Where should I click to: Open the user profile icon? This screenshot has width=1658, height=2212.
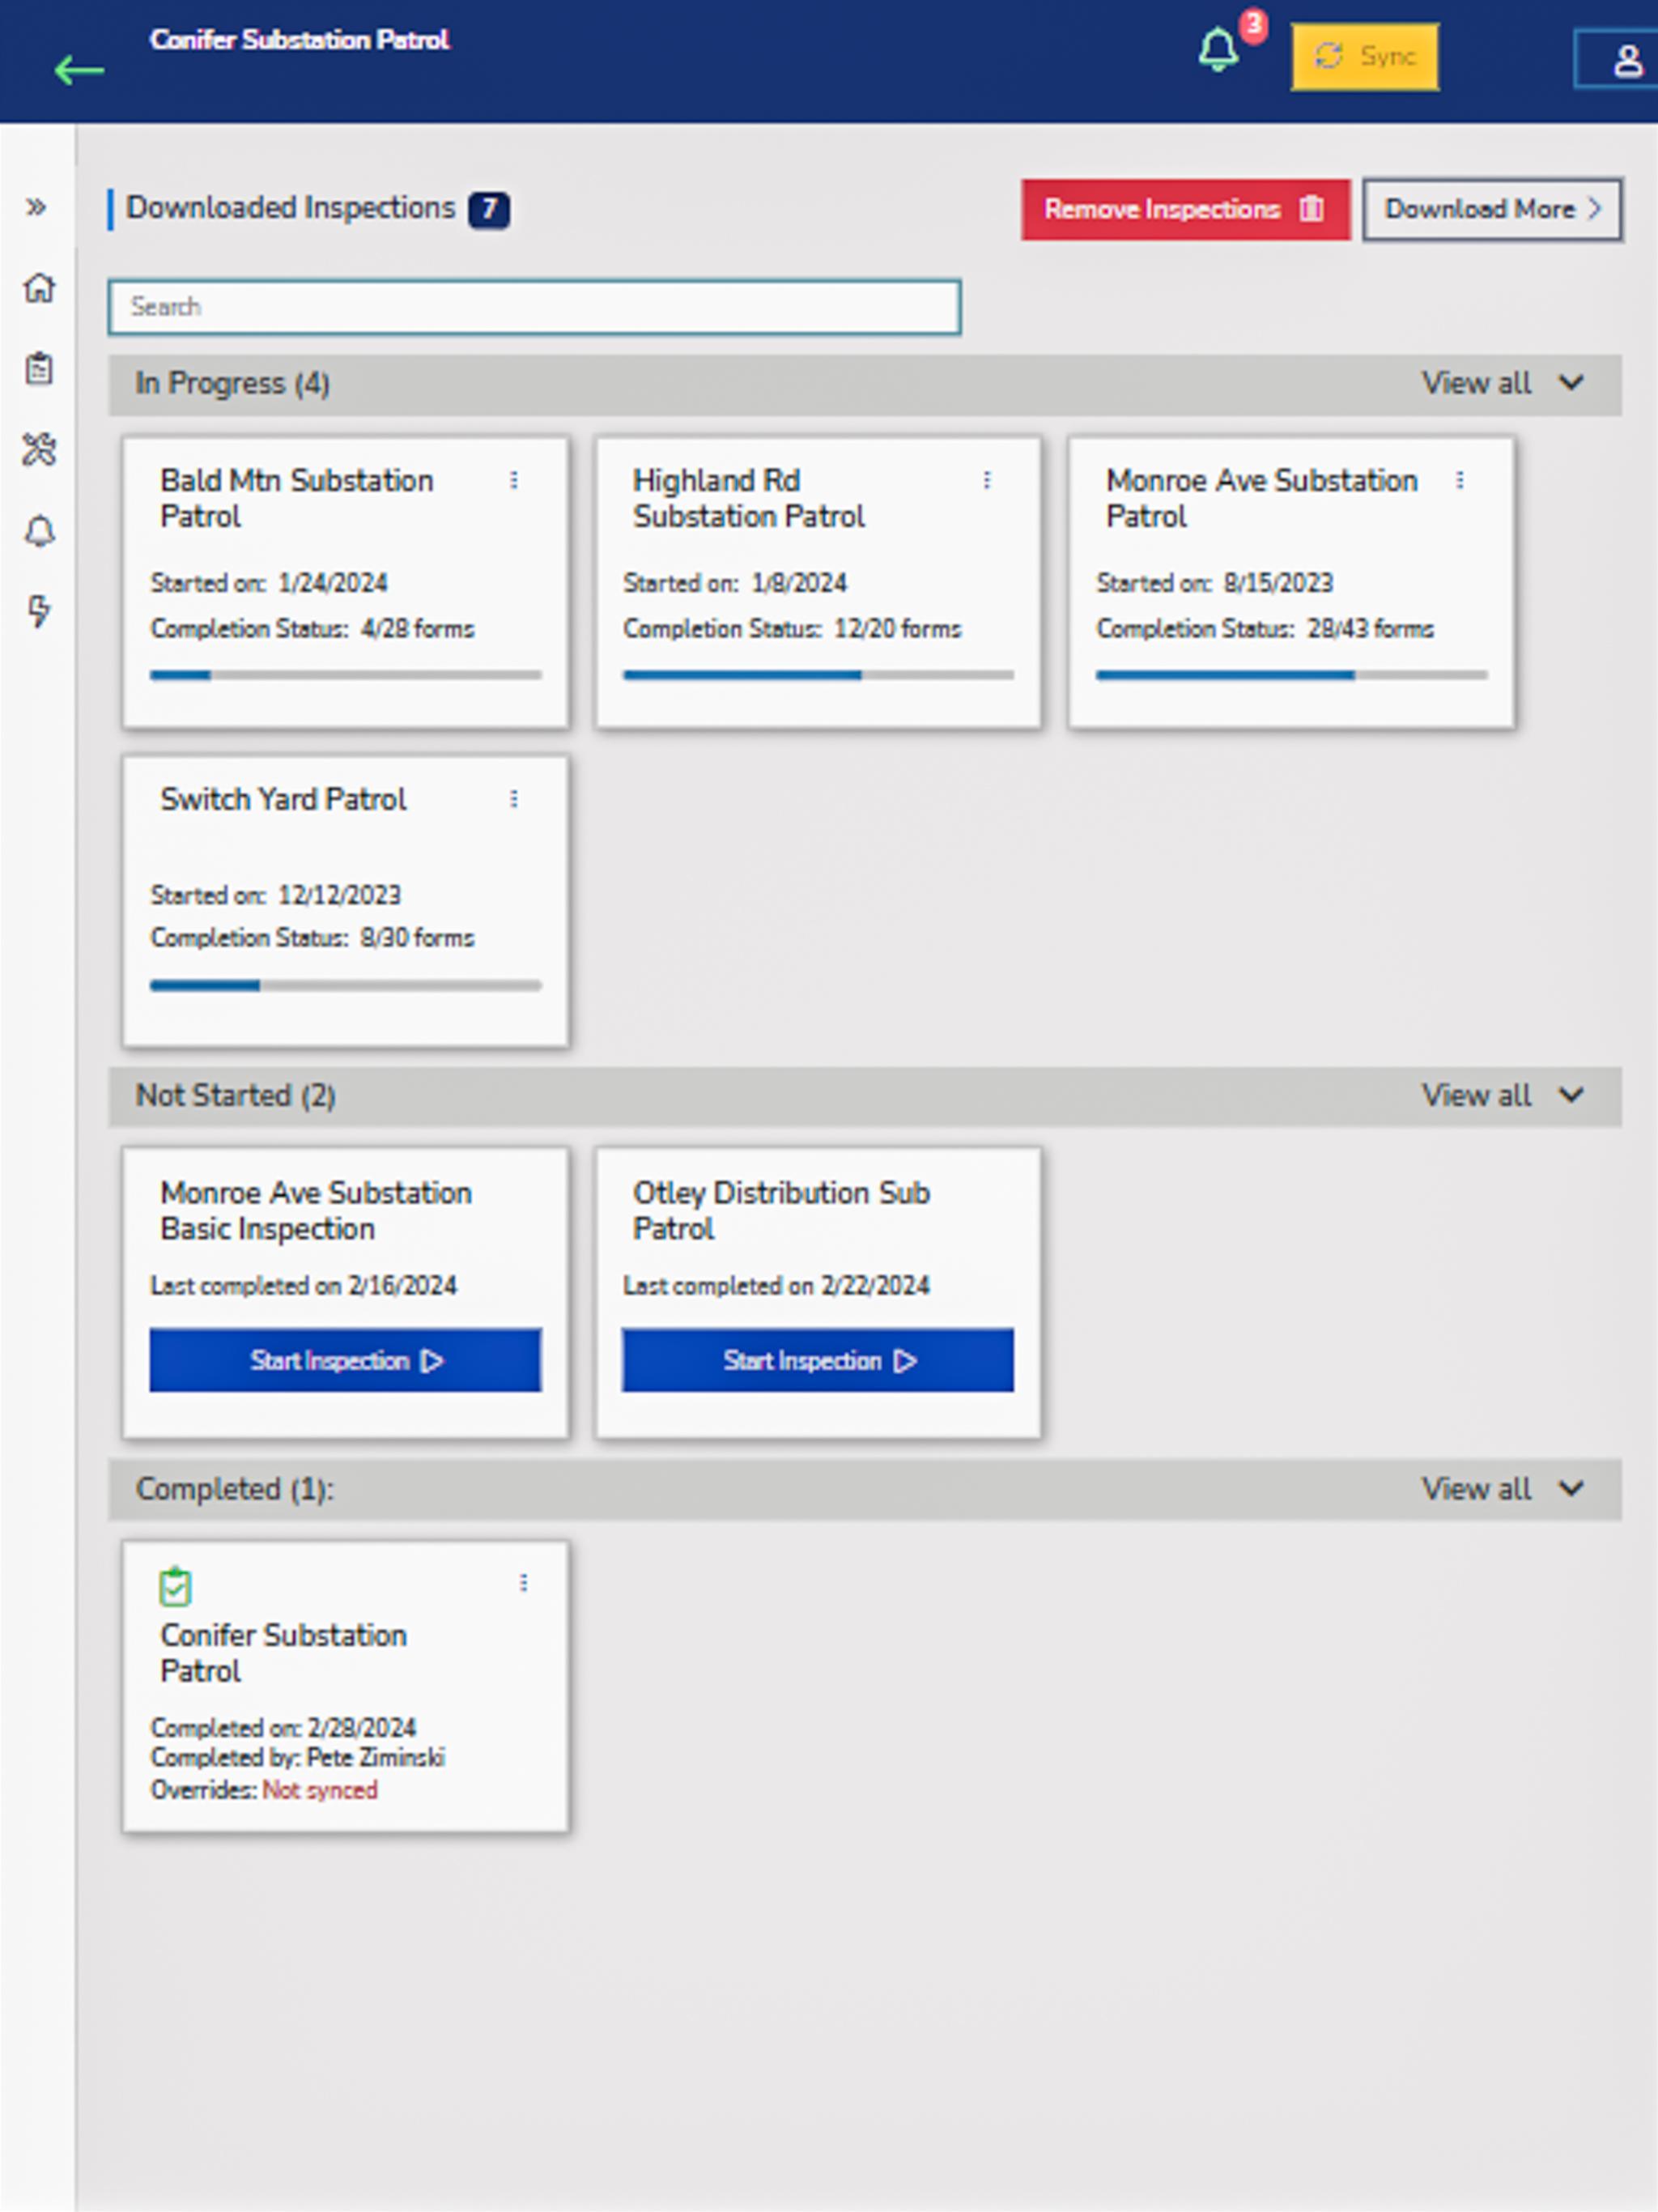(x=1627, y=60)
